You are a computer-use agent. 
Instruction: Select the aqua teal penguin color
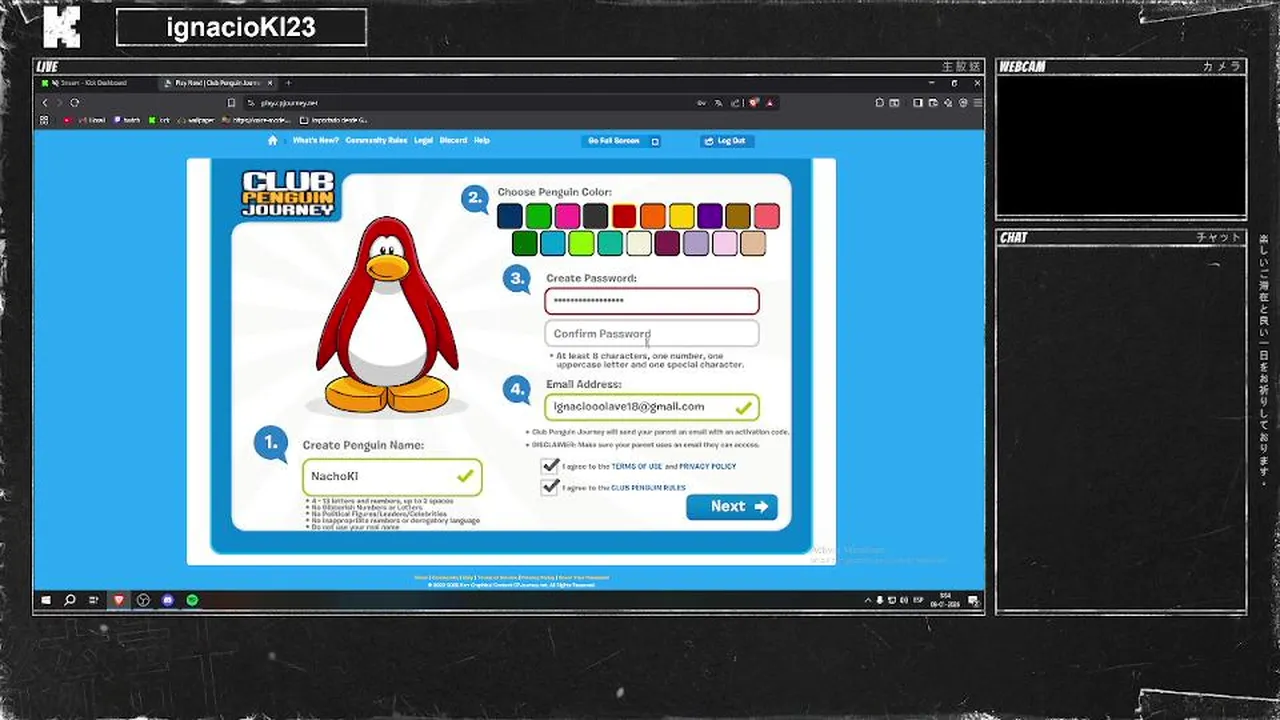click(x=610, y=243)
